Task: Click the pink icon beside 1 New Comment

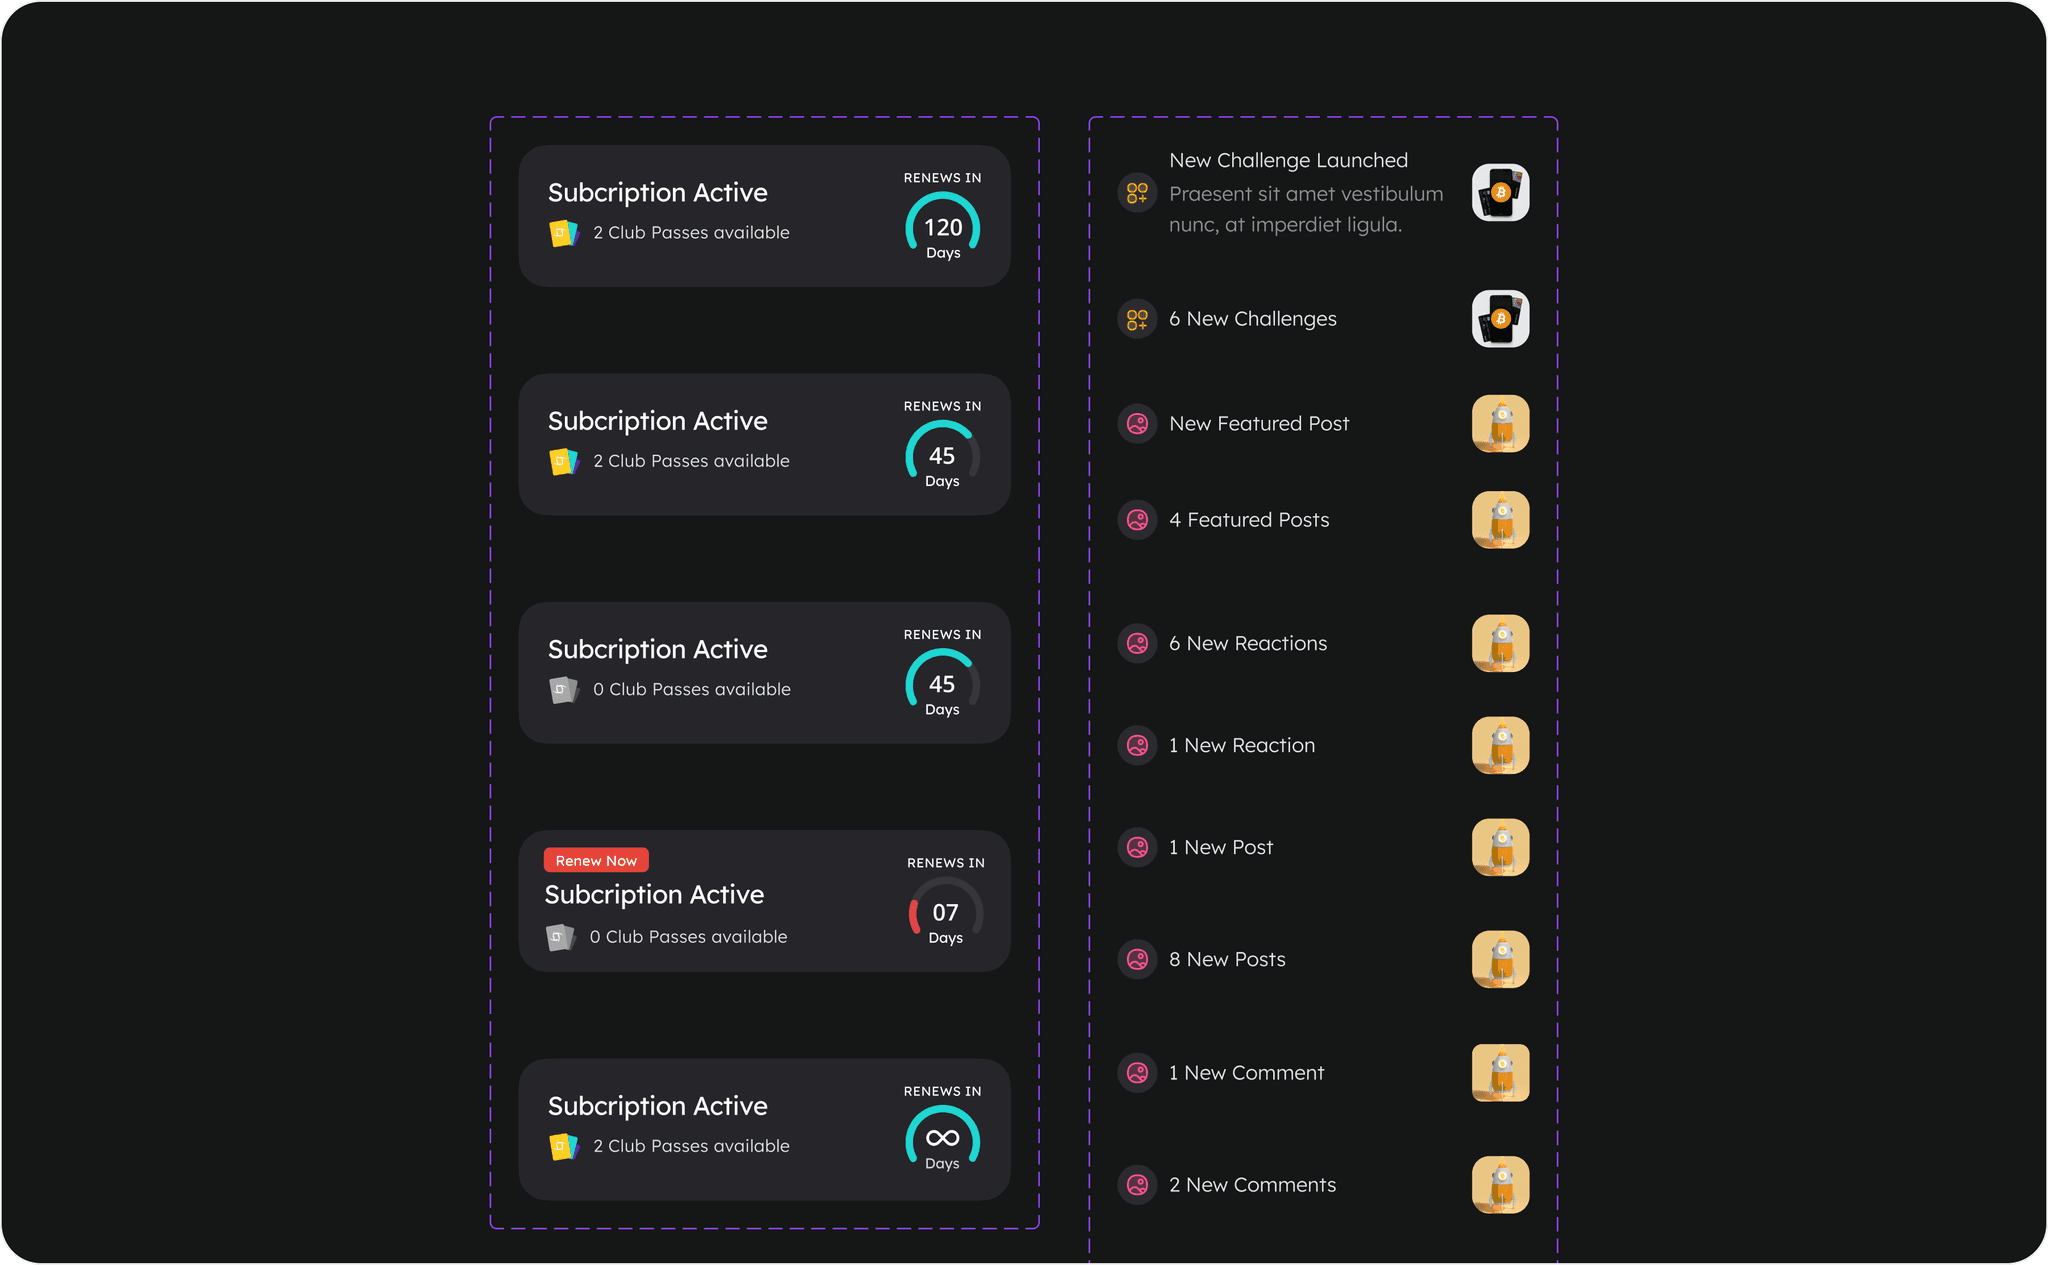Action: tap(1137, 1073)
